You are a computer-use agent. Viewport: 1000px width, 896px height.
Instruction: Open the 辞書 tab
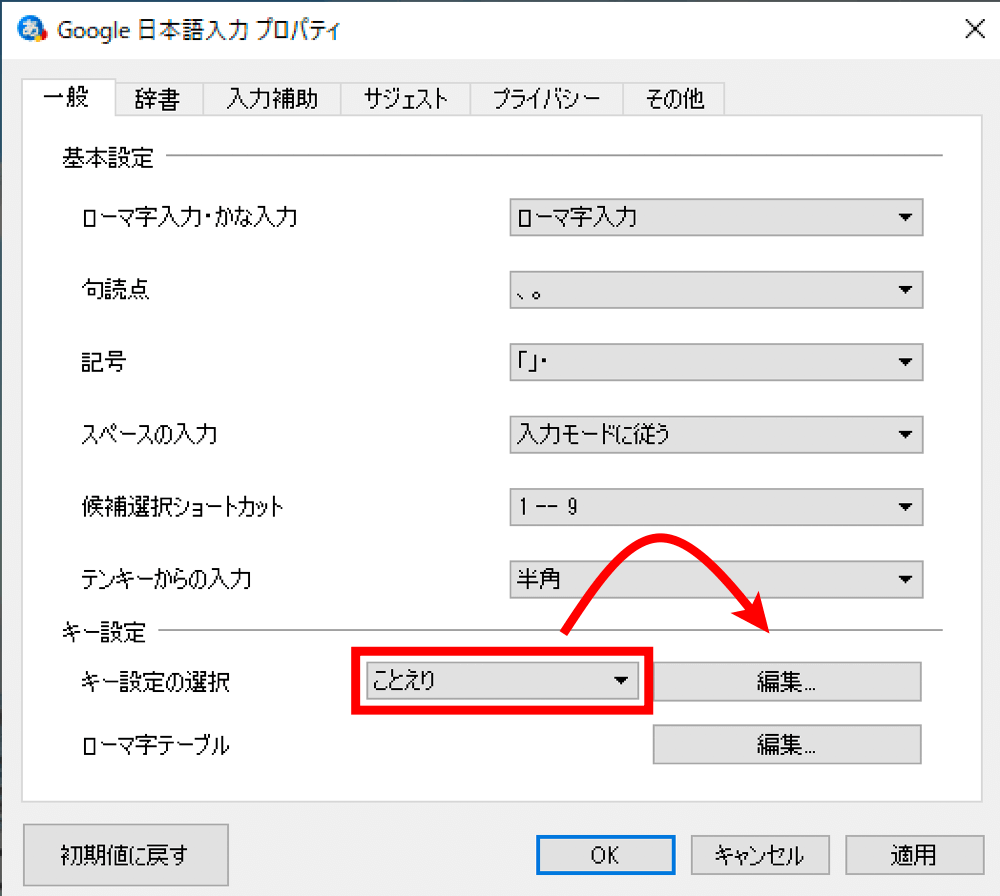pos(158,99)
